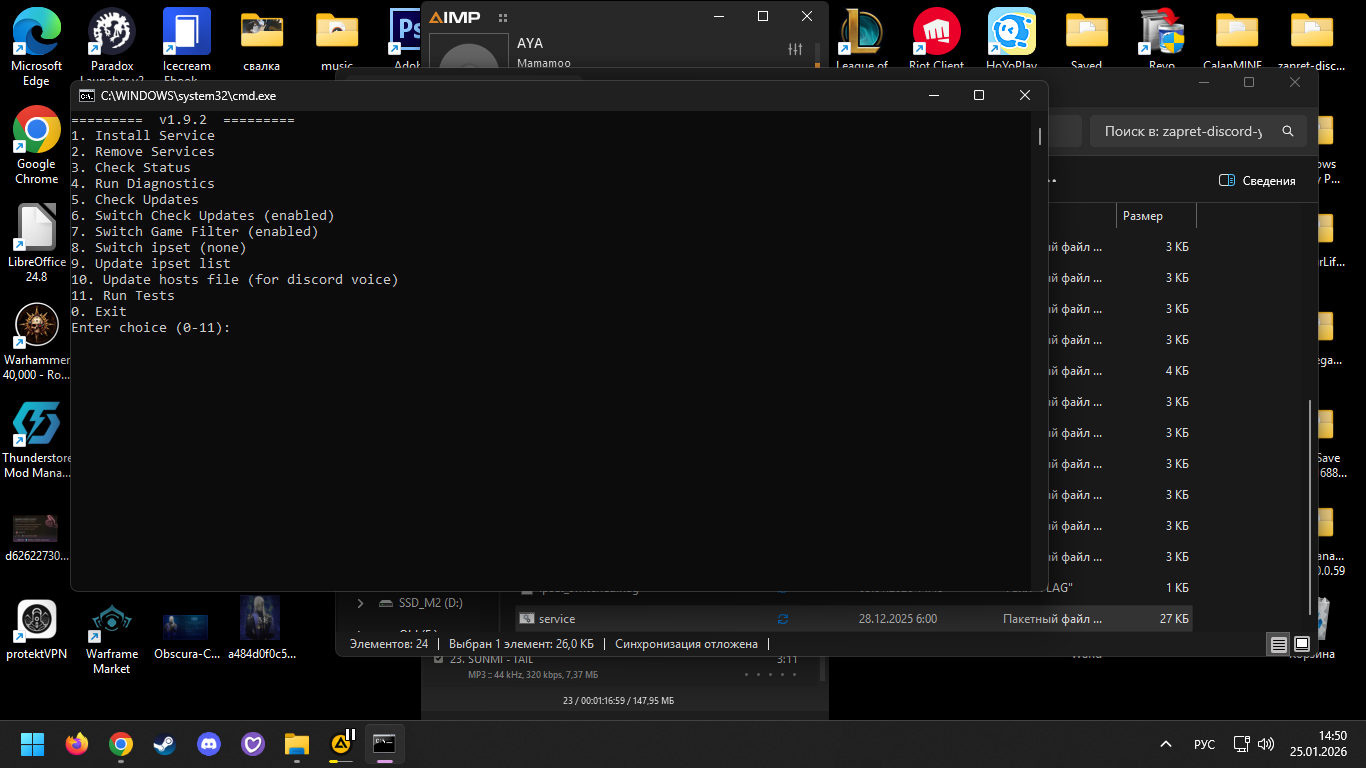Screen dimensions: 1366x768
Task: Open the AIMP main menu logo
Action: tap(456, 17)
